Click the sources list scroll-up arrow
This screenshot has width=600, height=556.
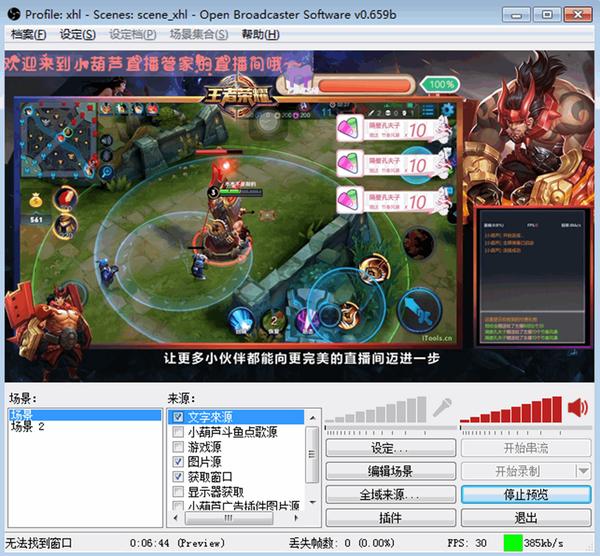[313, 418]
